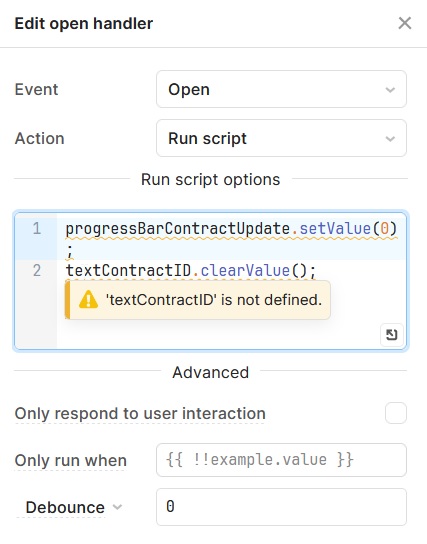Viewport: 427px width, 544px height.
Task: Click the chevron next to Debounce
Action: [x=117, y=507]
